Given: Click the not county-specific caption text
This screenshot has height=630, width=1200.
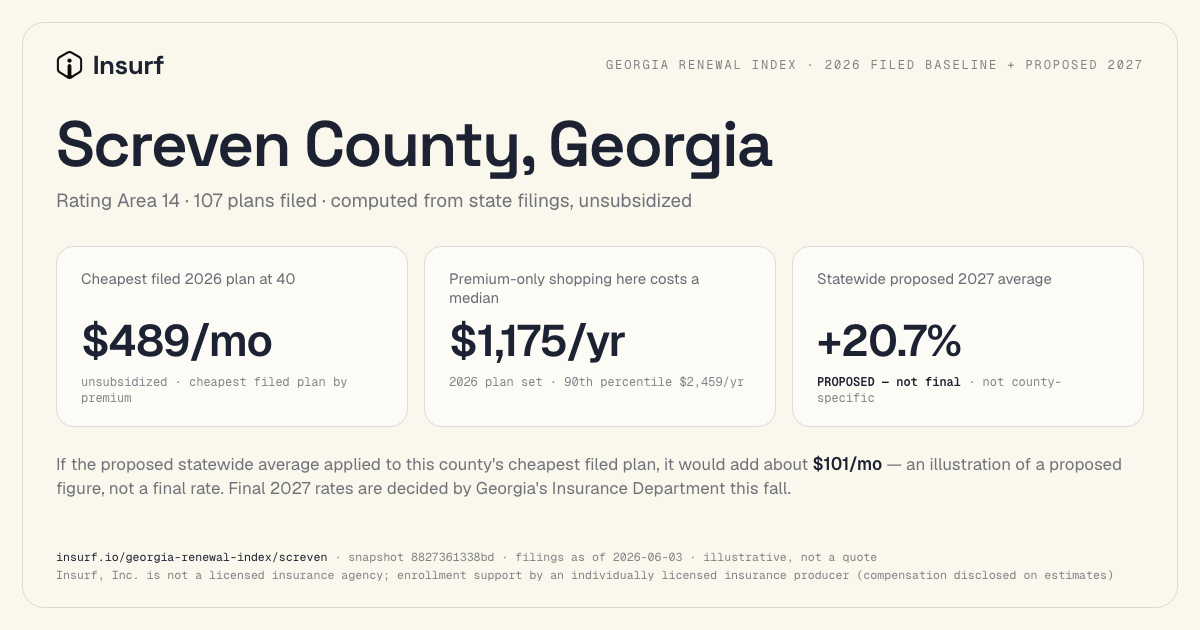Looking at the screenshot, I should pyautogui.click(x=940, y=390).
